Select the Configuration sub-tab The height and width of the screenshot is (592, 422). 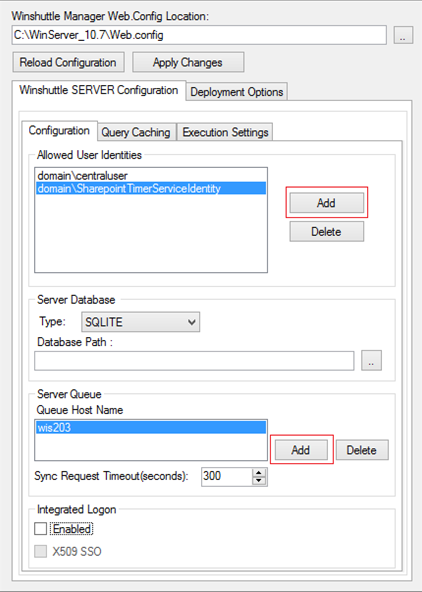59,131
